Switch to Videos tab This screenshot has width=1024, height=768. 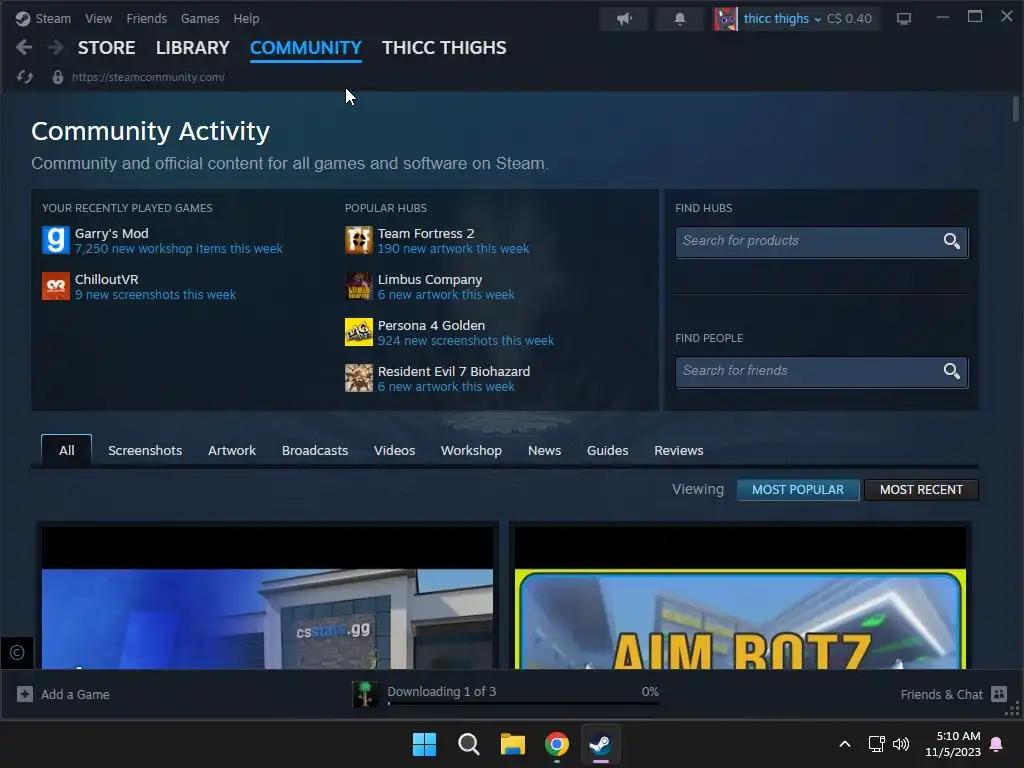(x=394, y=451)
